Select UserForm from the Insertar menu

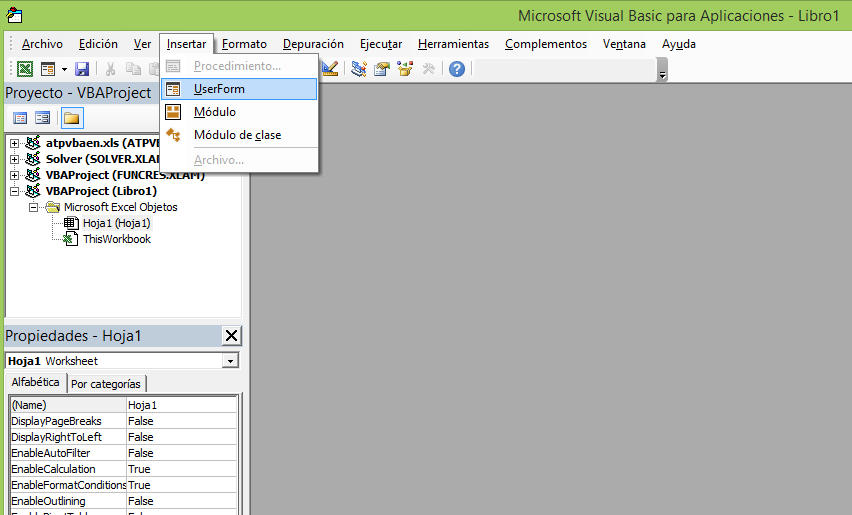(239, 89)
